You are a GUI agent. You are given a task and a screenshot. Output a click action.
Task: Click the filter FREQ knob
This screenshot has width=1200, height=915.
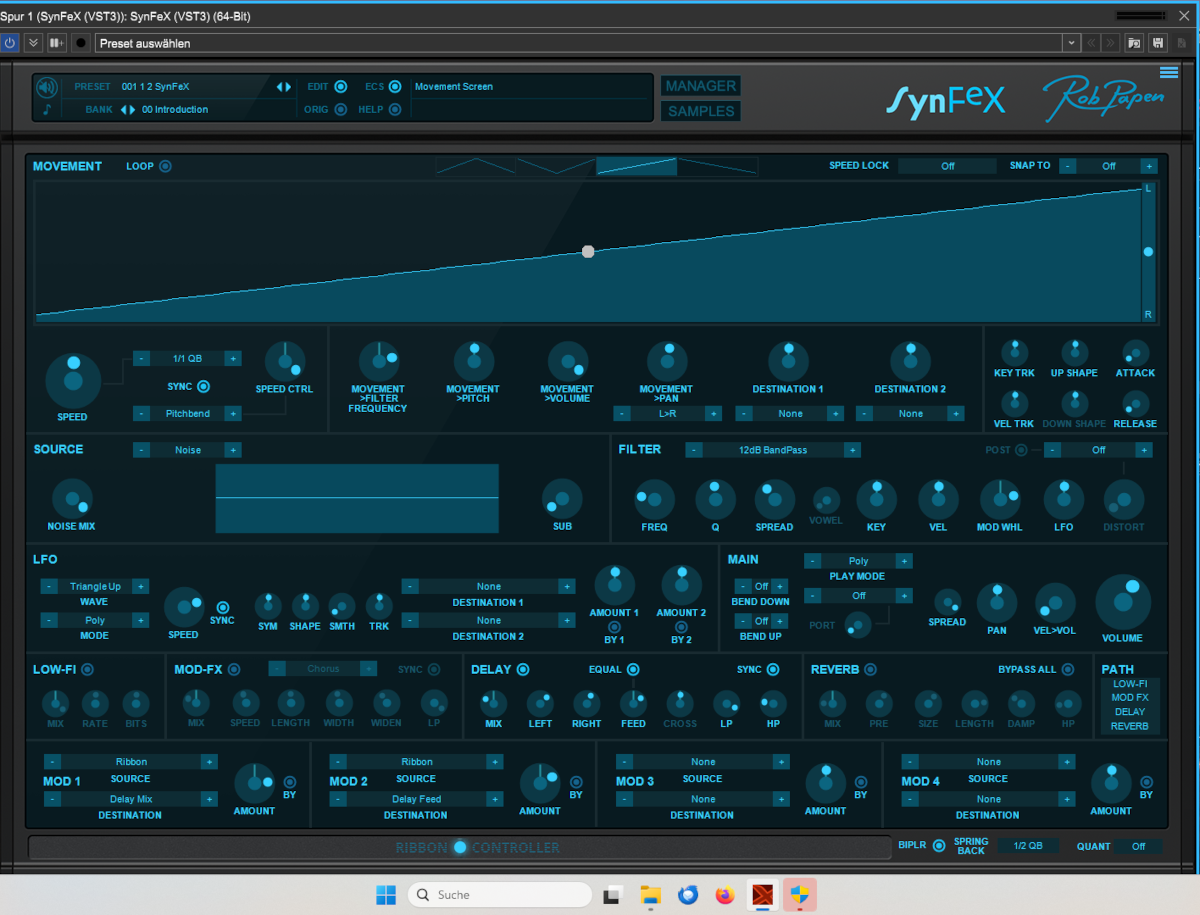coord(655,499)
